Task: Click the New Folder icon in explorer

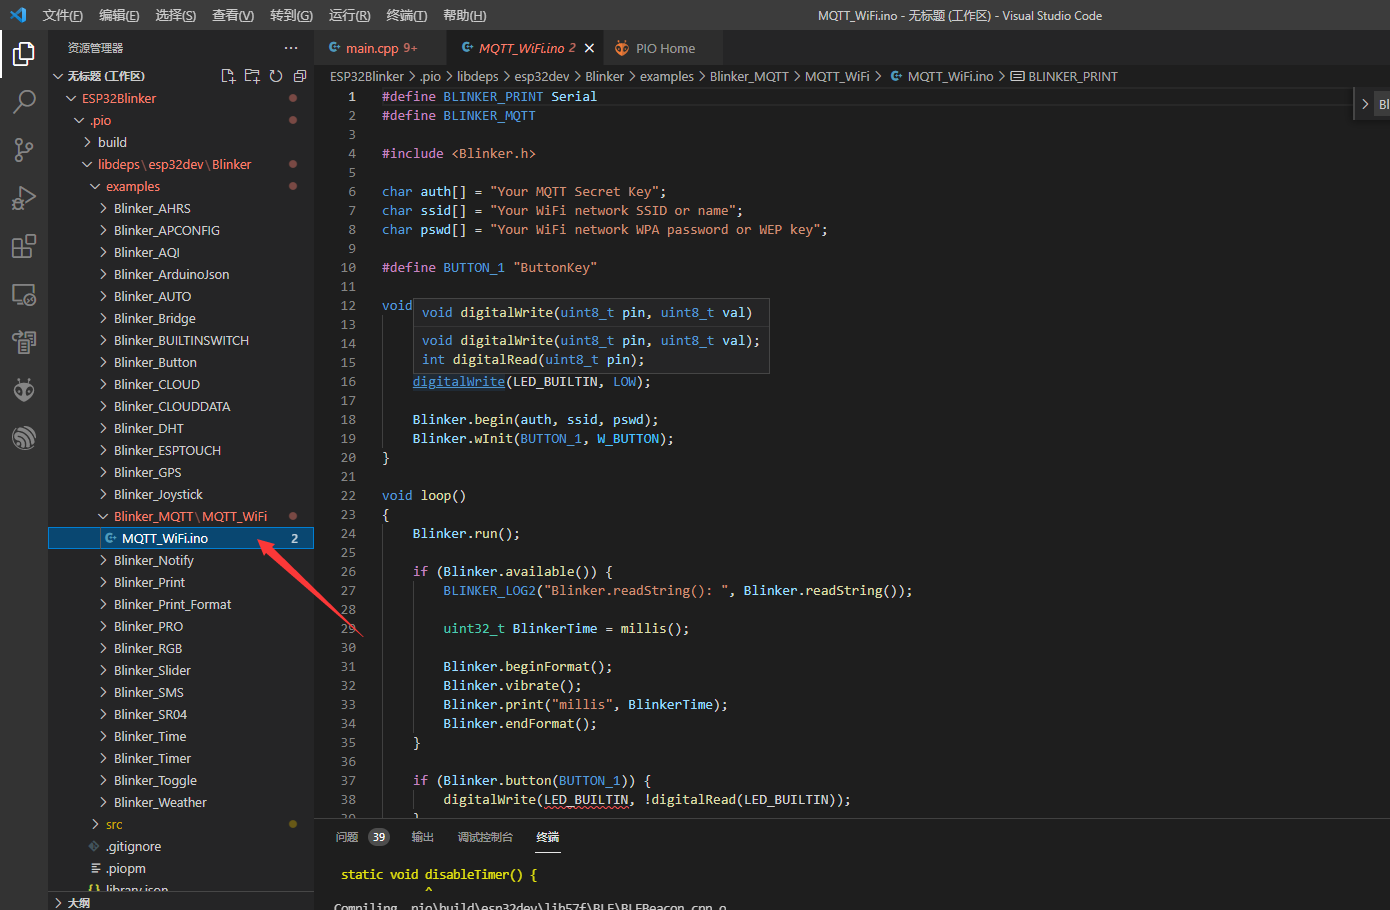Action: pos(252,76)
